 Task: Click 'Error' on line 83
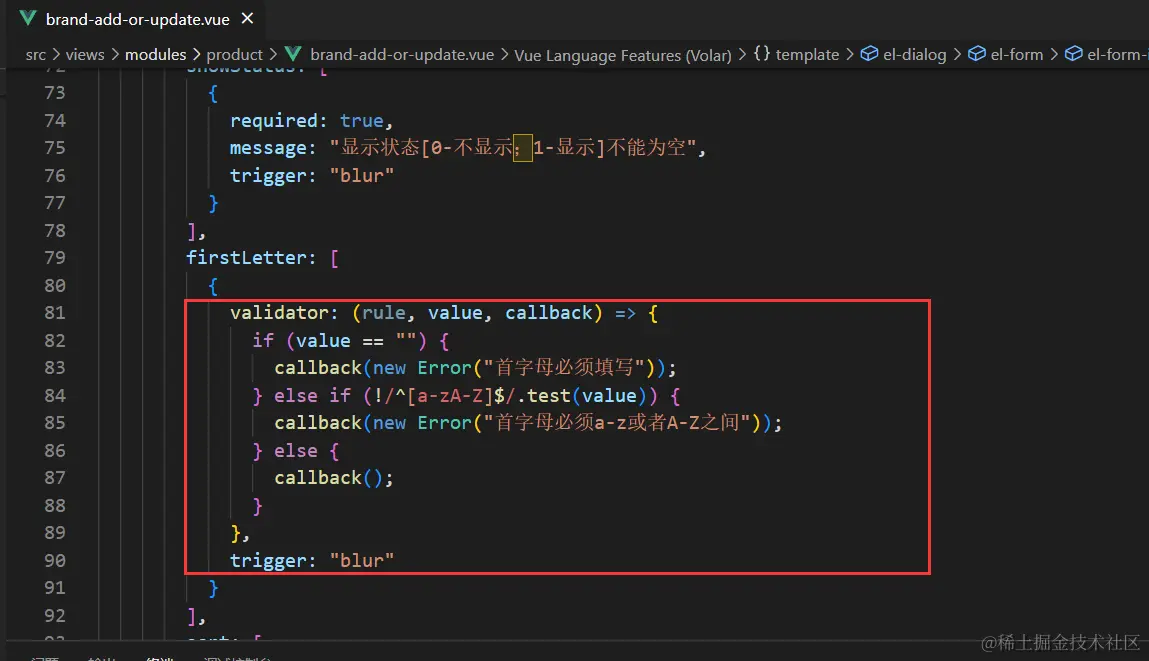pos(444,368)
